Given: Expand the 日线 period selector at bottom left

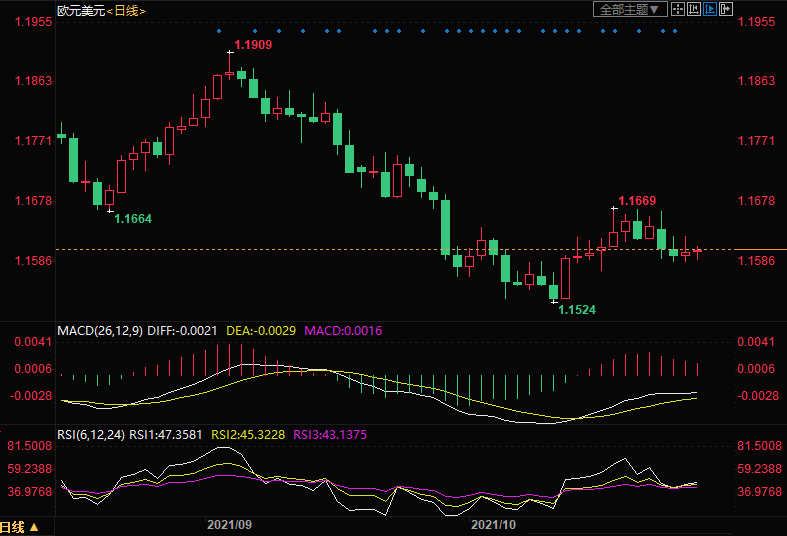Looking at the screenshot, I should pyautogui.click(x=20, y=527).
